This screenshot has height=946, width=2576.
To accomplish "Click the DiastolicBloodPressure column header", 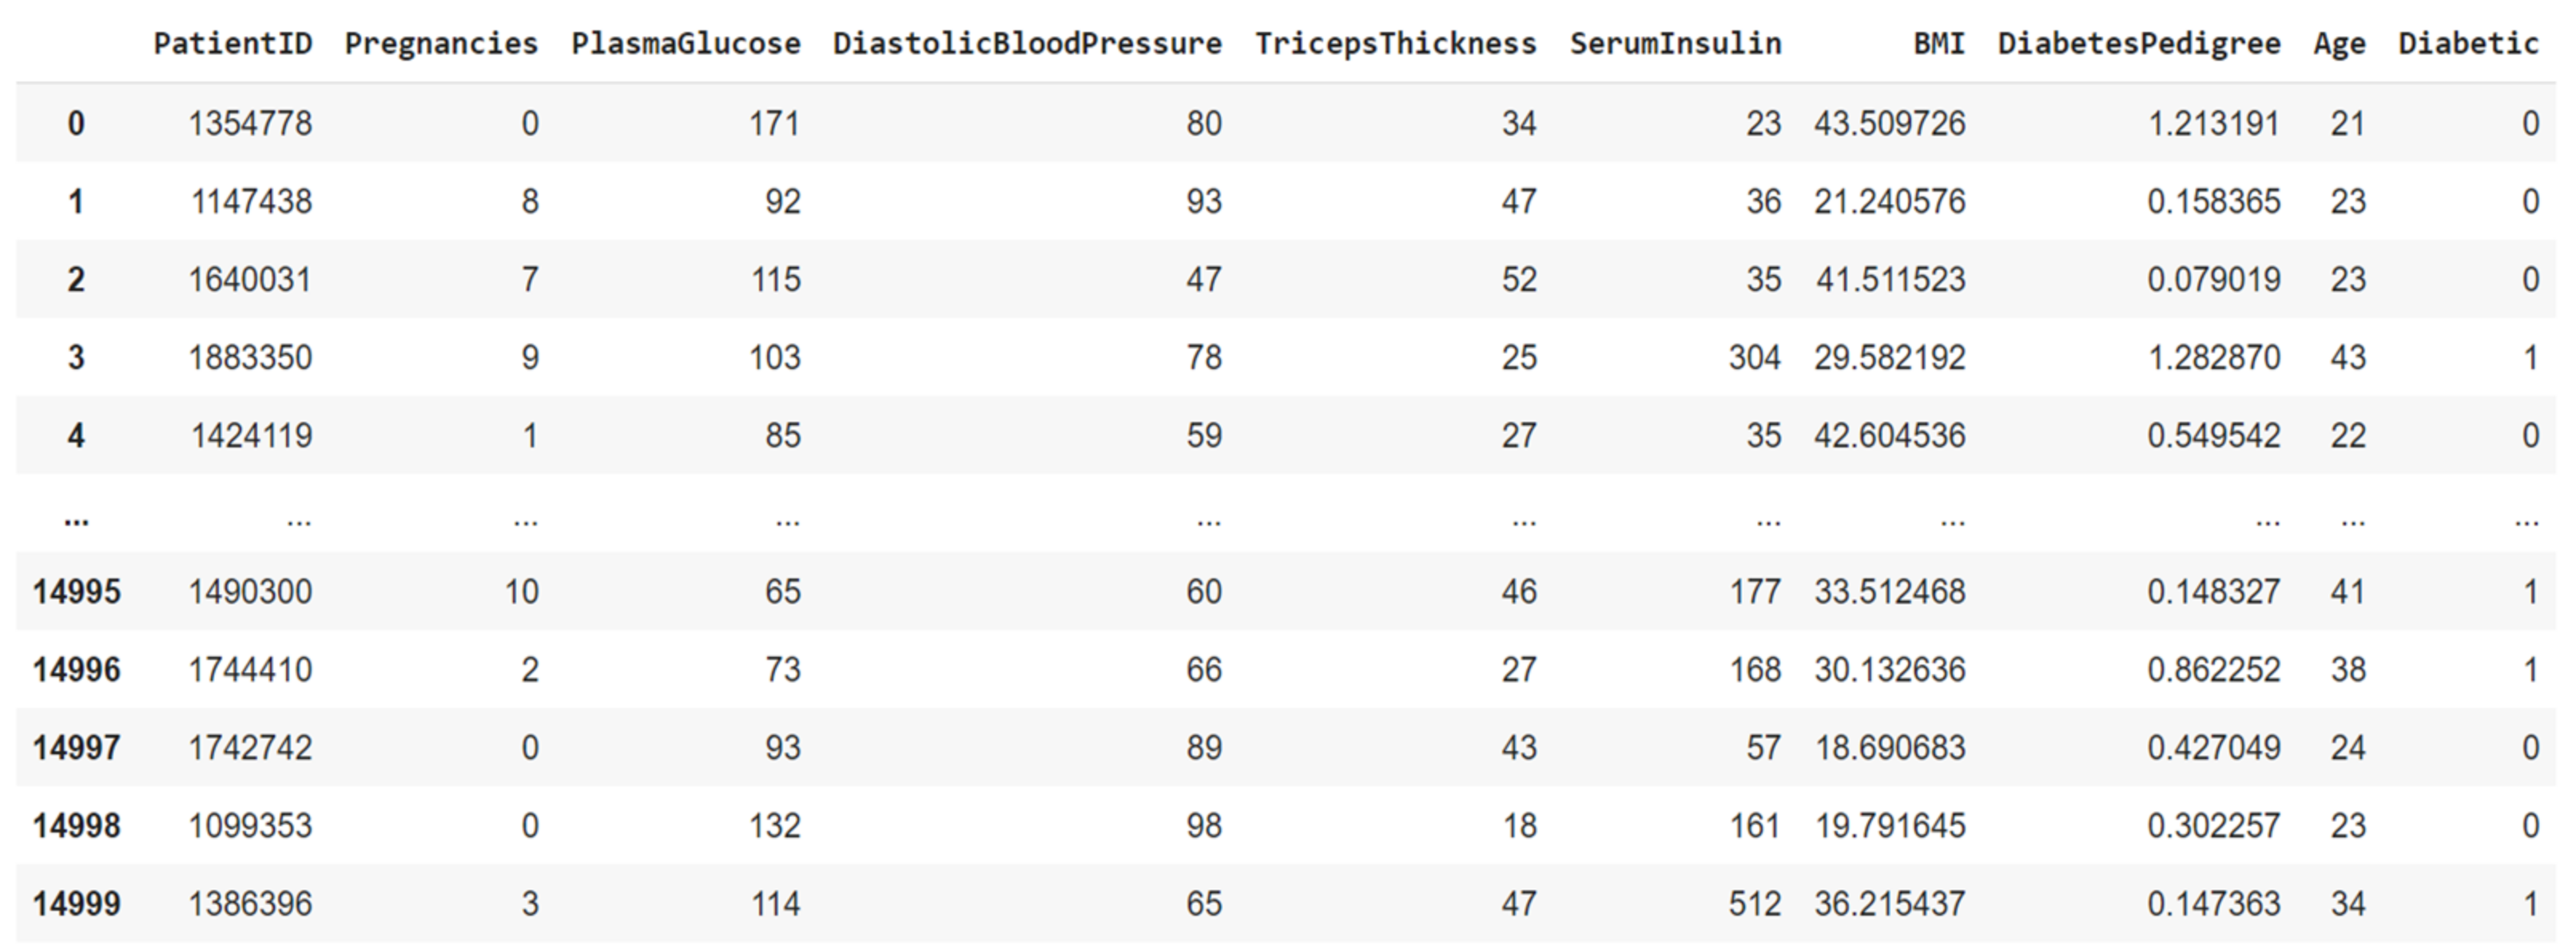I will [1027, 43].
